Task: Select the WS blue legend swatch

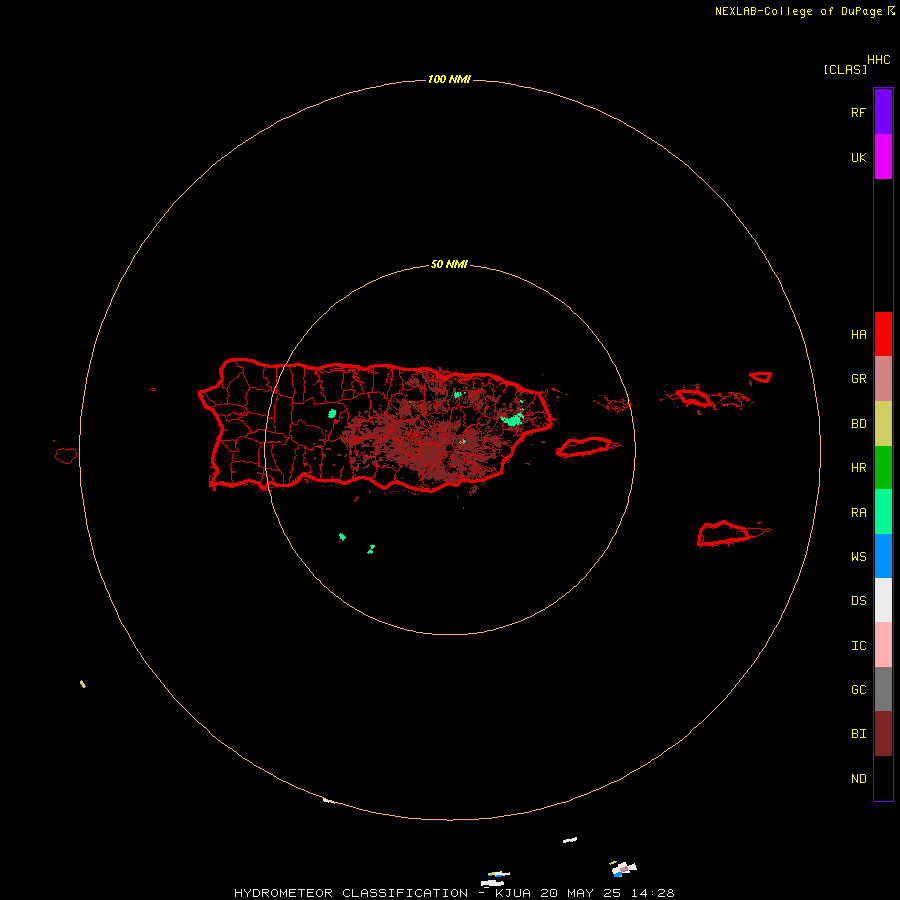Action: tap(883, 556)
